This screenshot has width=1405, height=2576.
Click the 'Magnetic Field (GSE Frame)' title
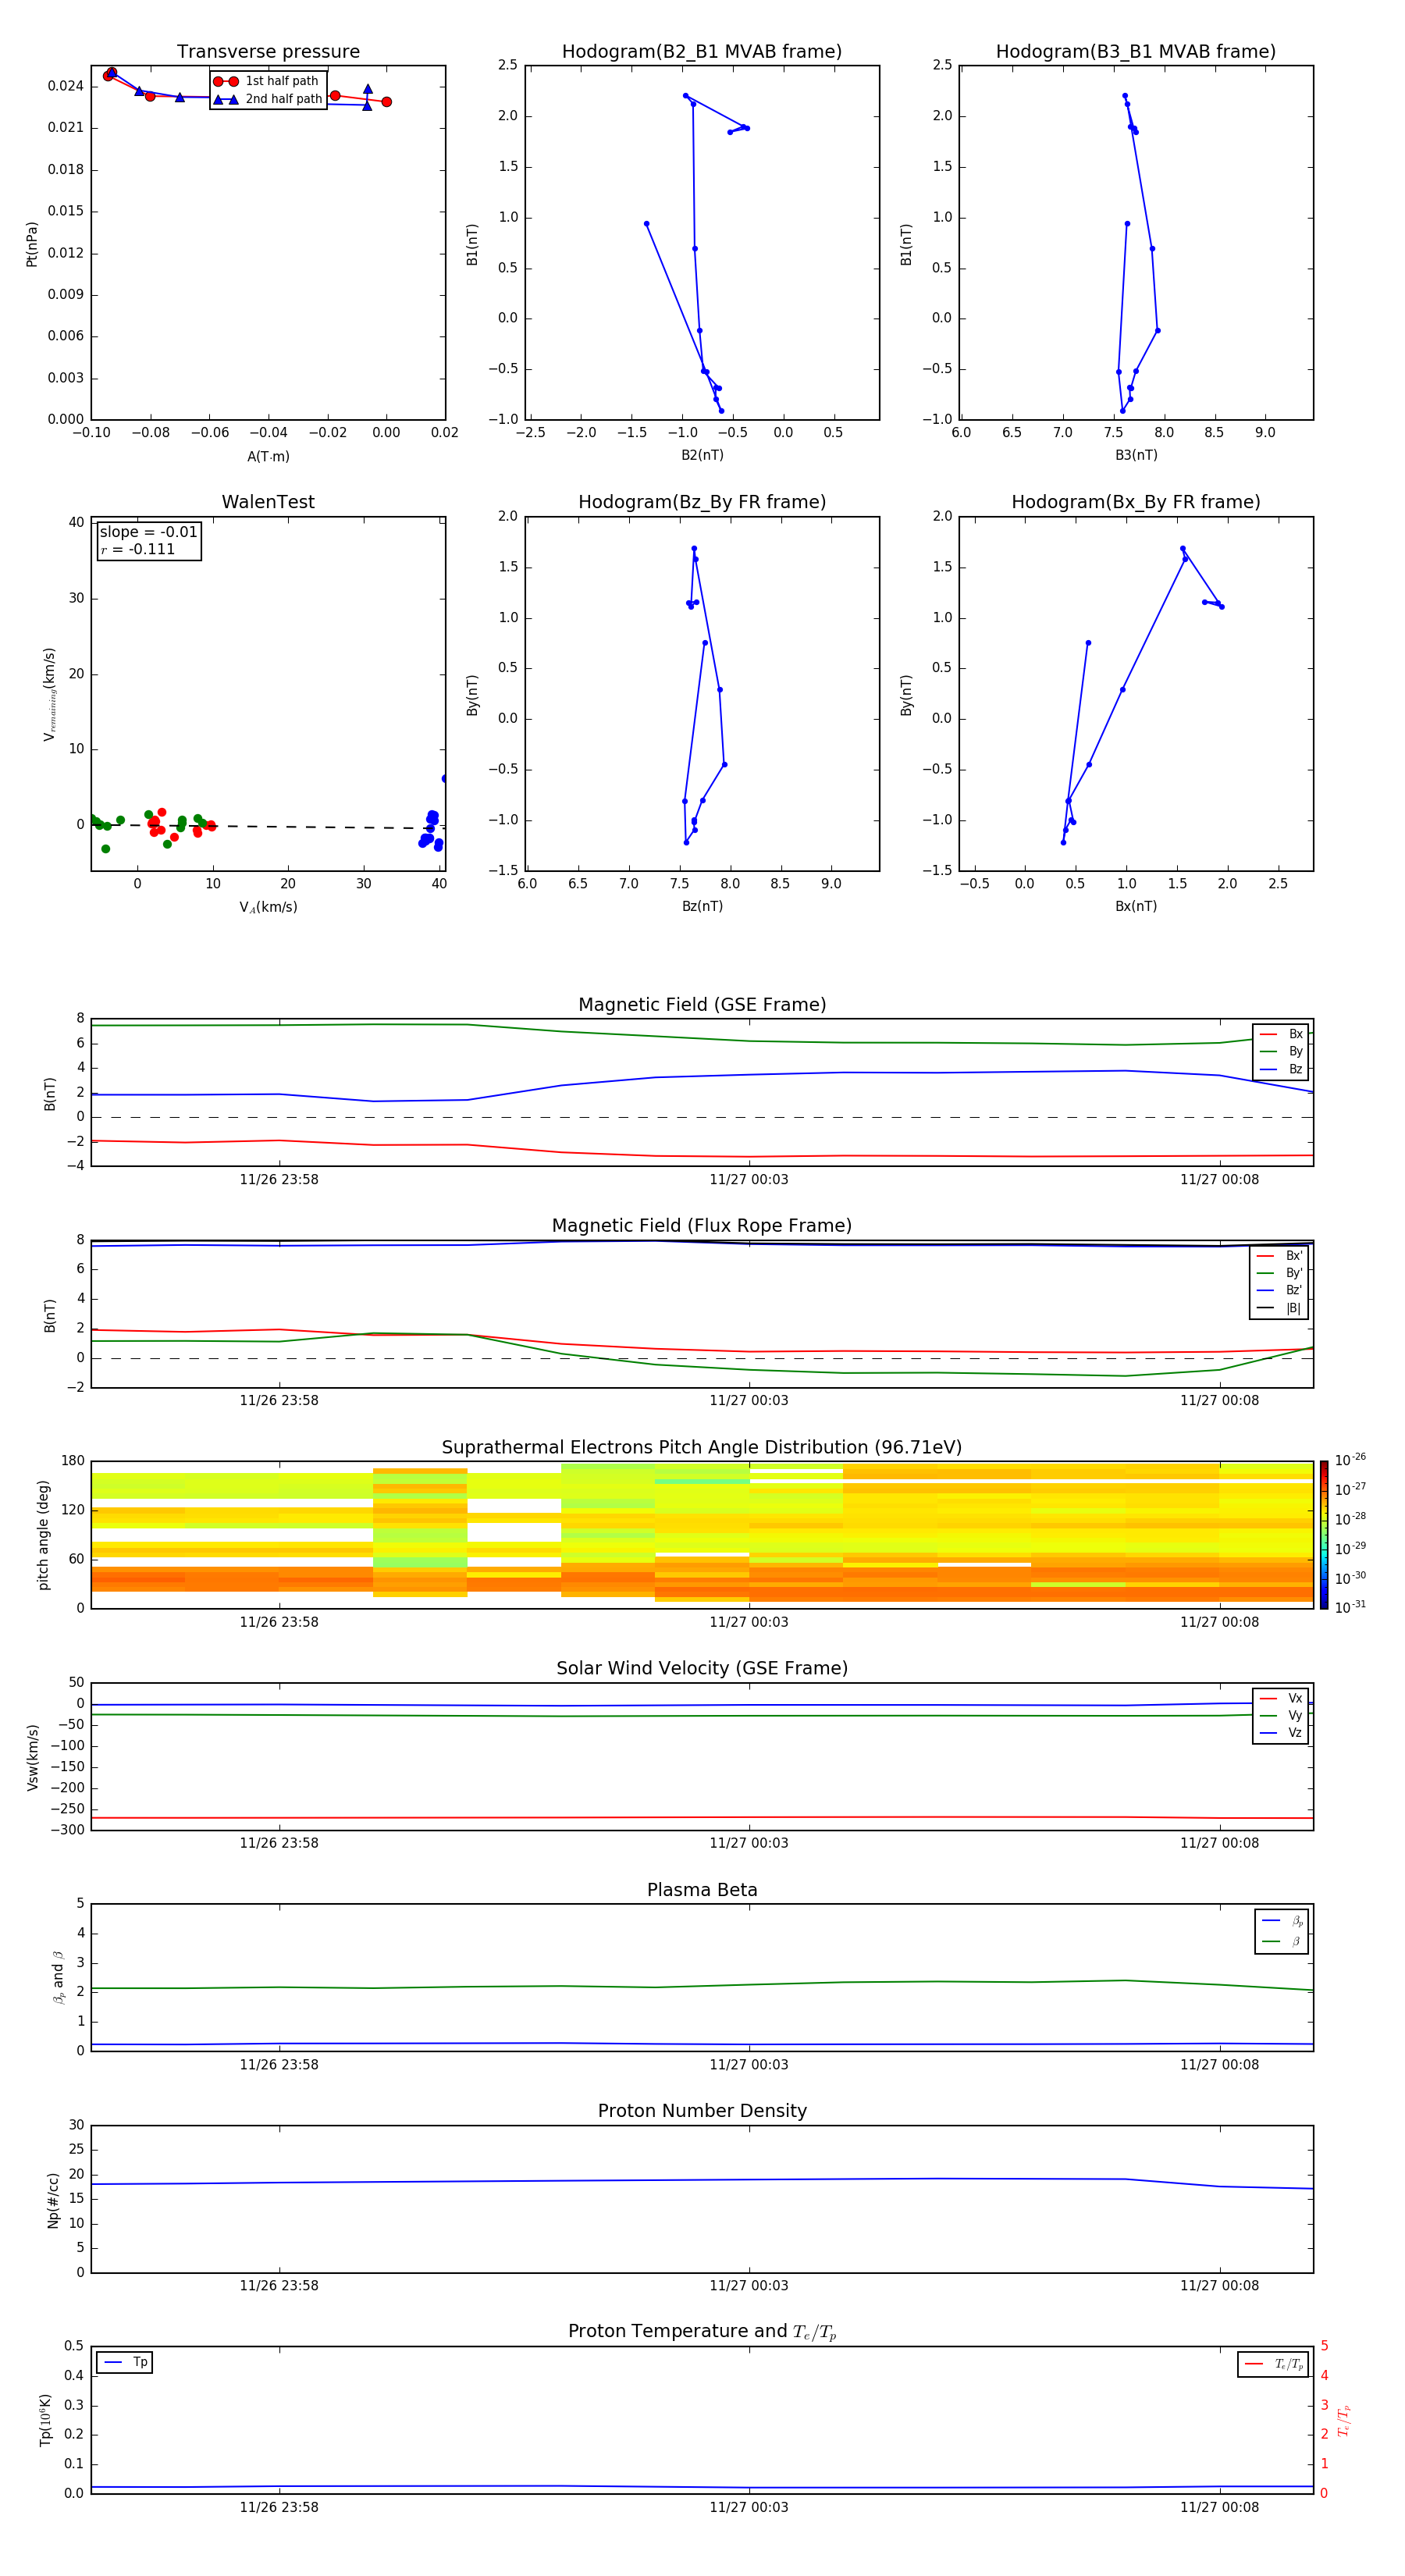click(702, 1005)
